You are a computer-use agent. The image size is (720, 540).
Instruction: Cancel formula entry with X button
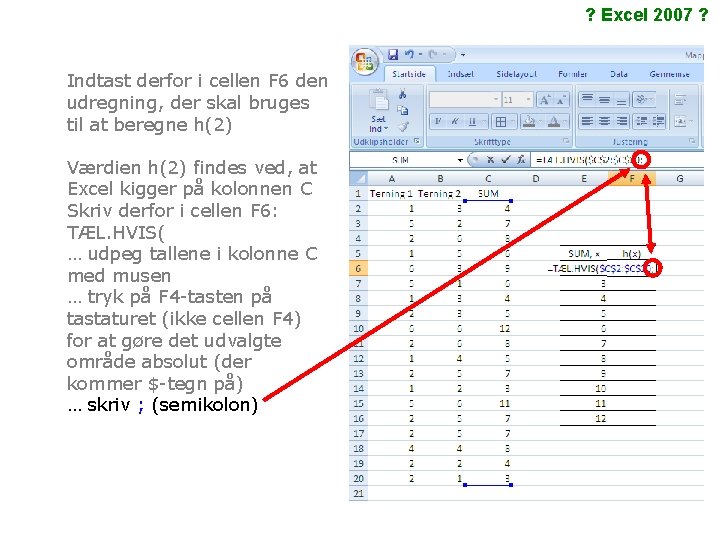[x=490, y=160]
